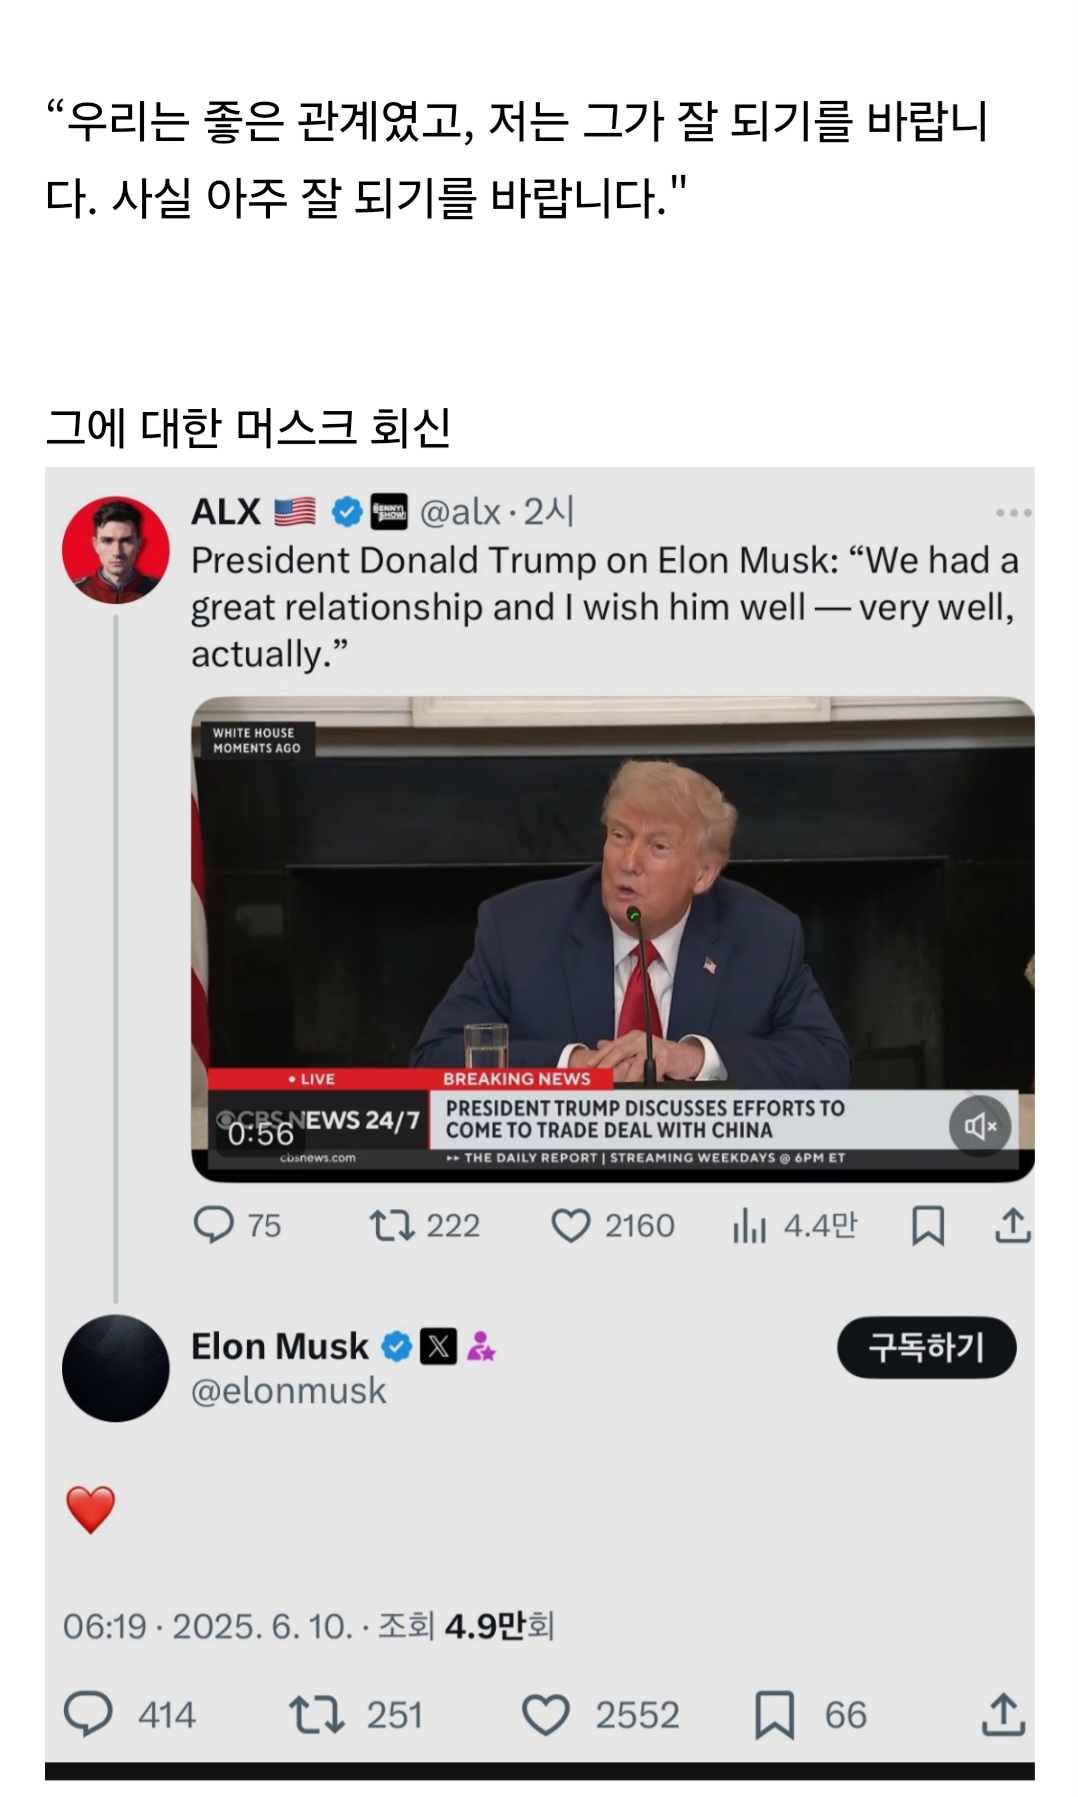
Task: Click the X affiliate badge next to Elon Musk
Action: [x=438, y=1346]
